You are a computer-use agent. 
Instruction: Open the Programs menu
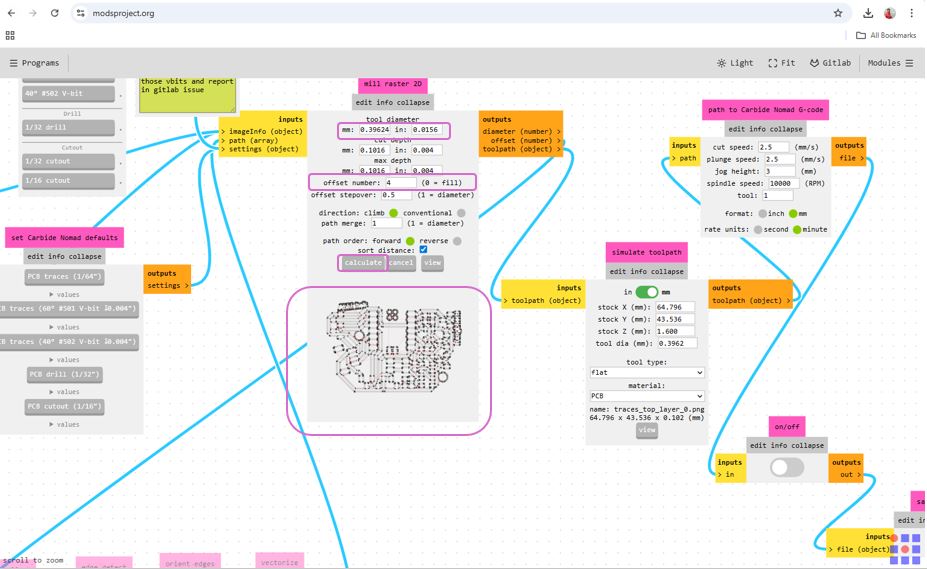coord(34,63)
